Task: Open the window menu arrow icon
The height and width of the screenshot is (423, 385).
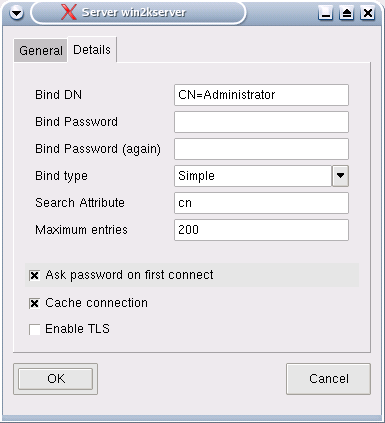Action: point(16,13)
